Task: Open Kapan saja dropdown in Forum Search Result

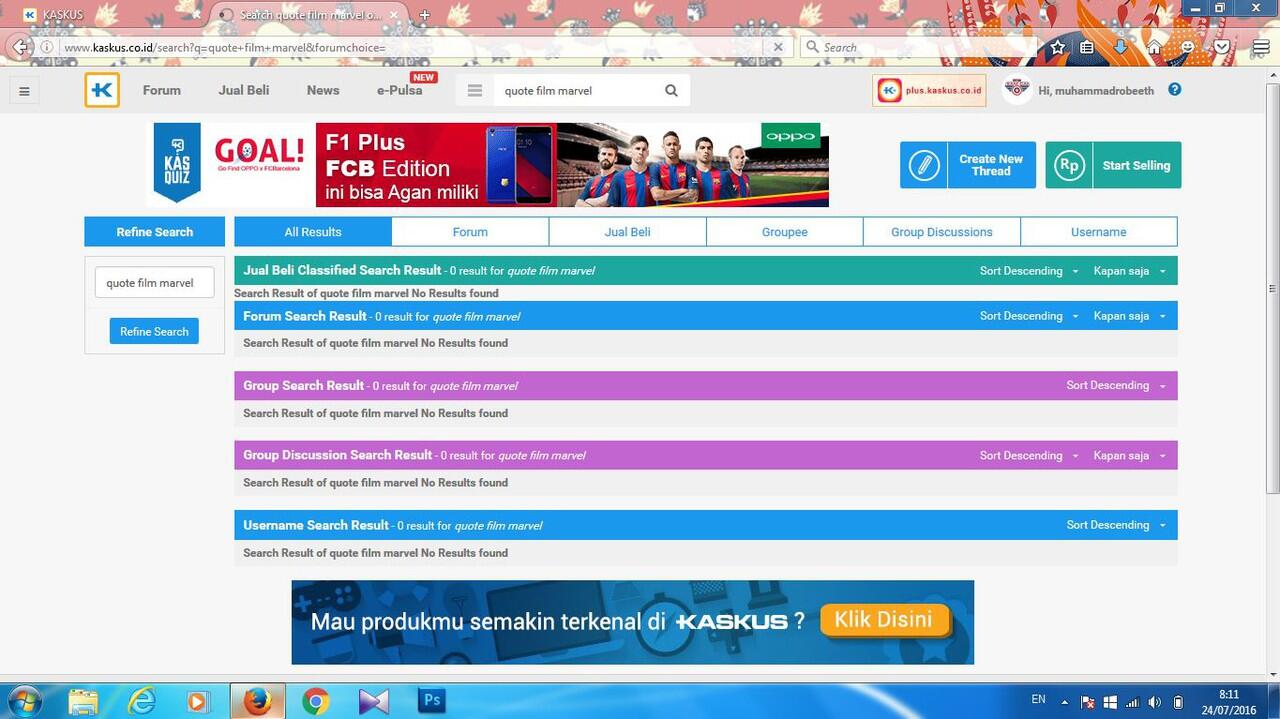Action: [x=1130, y=316]
